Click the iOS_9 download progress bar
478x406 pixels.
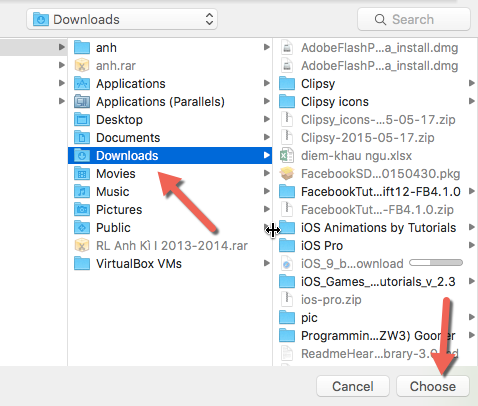tap(436, 263)
